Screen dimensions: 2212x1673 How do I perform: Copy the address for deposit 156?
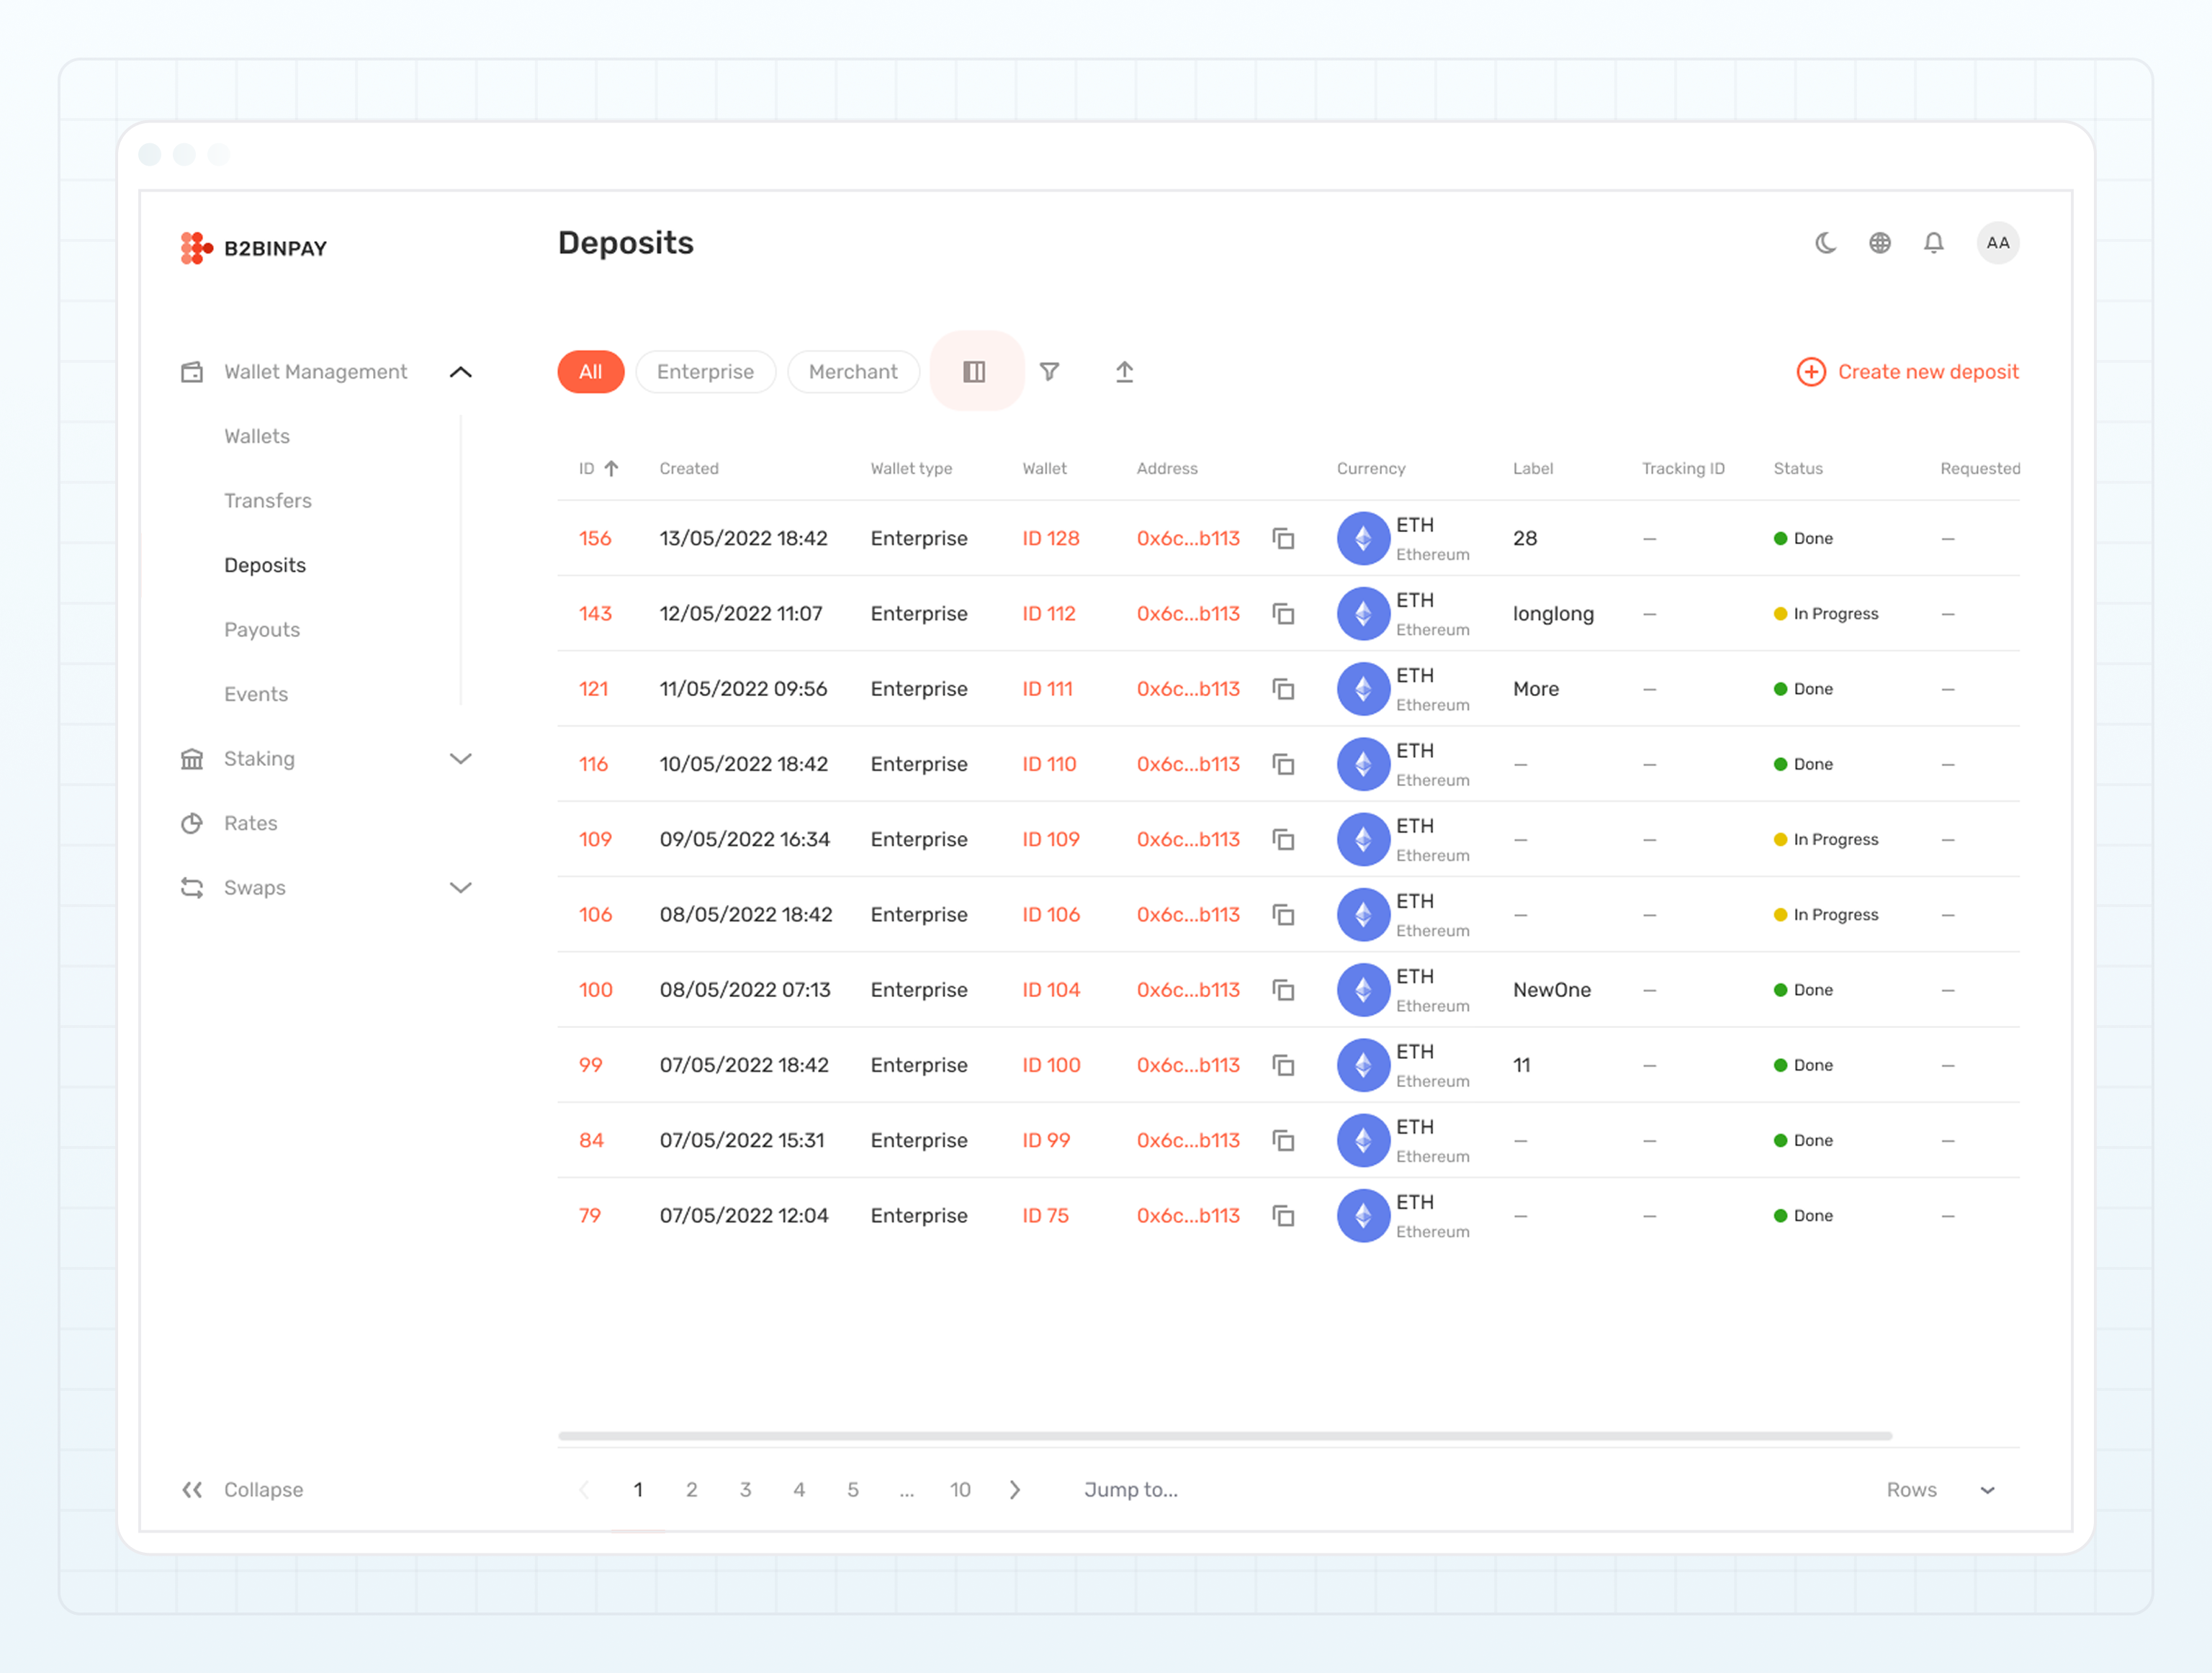click(x=1284, y=538)
